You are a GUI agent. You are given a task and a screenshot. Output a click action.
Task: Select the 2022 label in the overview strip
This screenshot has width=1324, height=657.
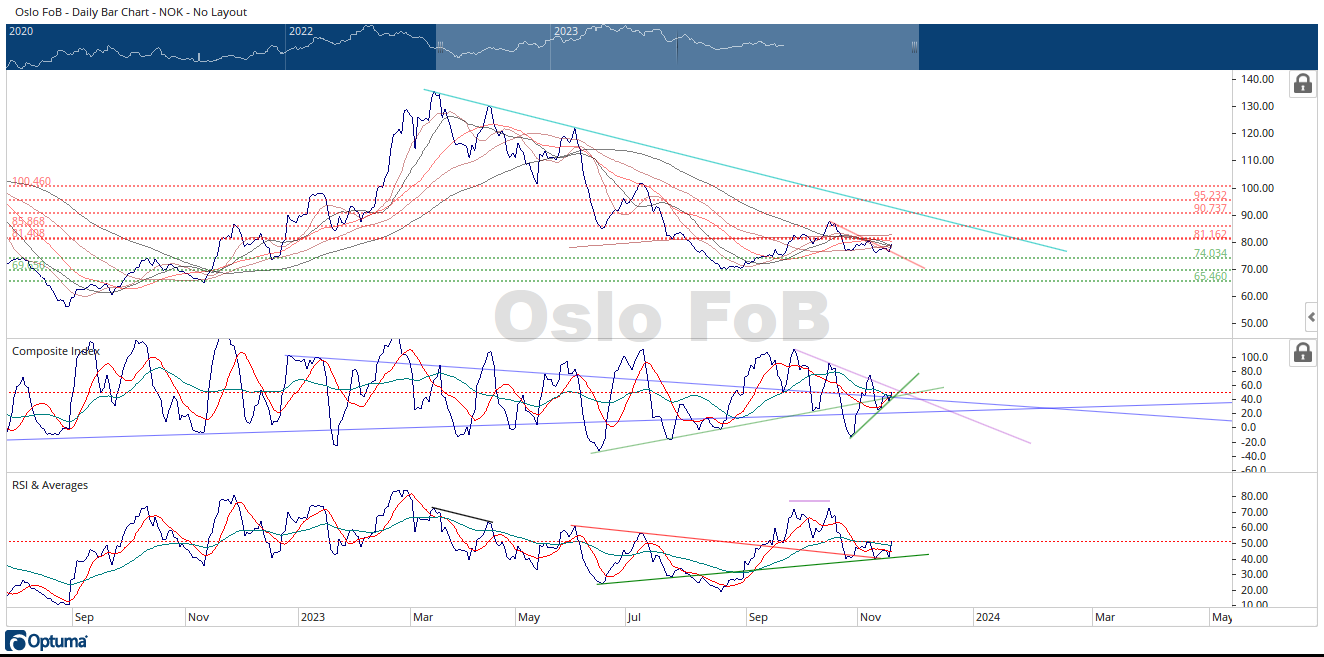pos(301,31)
